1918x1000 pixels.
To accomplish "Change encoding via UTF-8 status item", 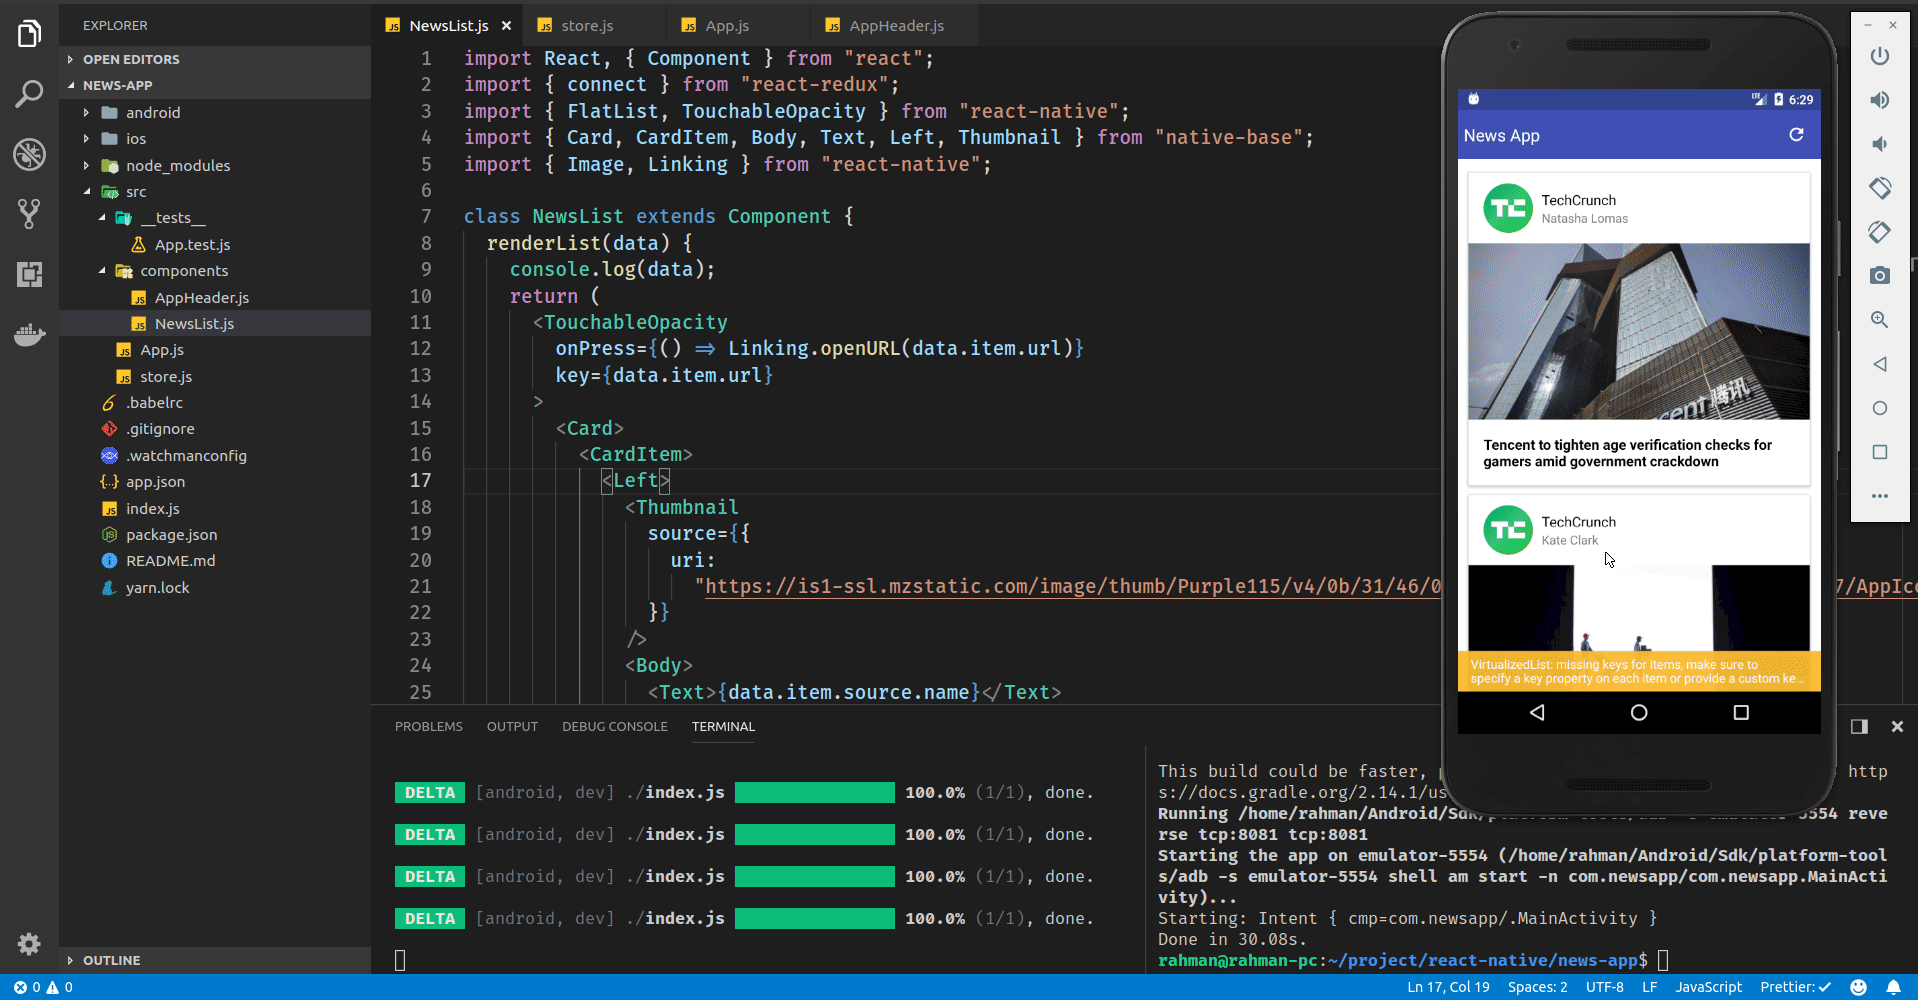I will [1604, 987].
